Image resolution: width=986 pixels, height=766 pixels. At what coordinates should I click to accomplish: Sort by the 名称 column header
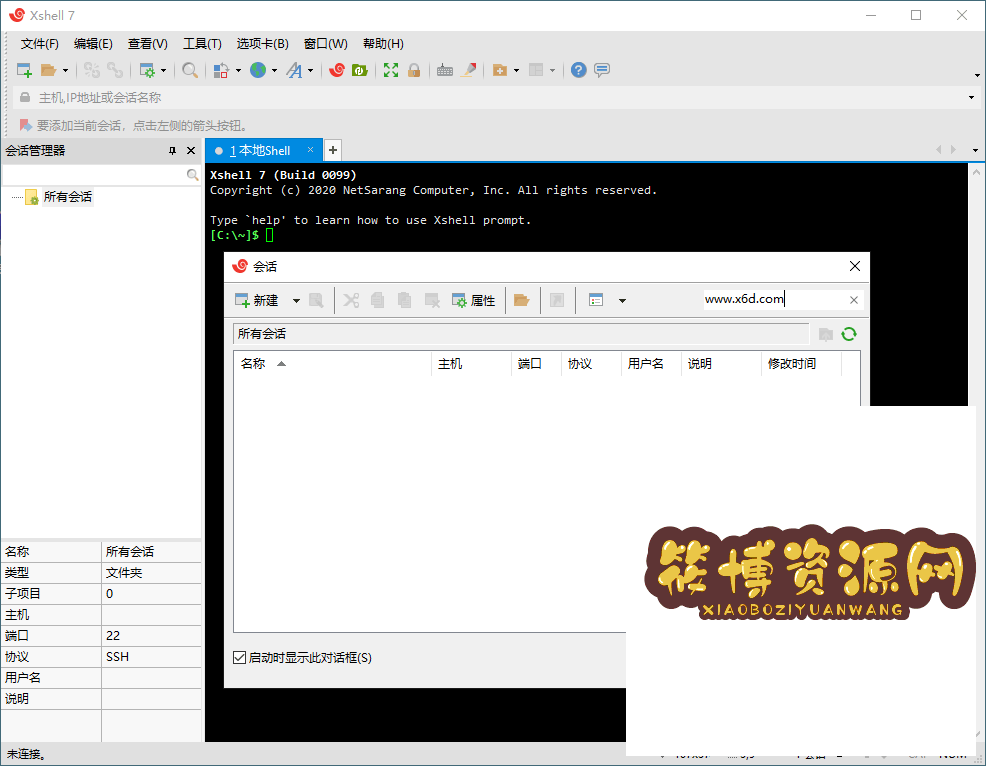(x=331, y=364)
